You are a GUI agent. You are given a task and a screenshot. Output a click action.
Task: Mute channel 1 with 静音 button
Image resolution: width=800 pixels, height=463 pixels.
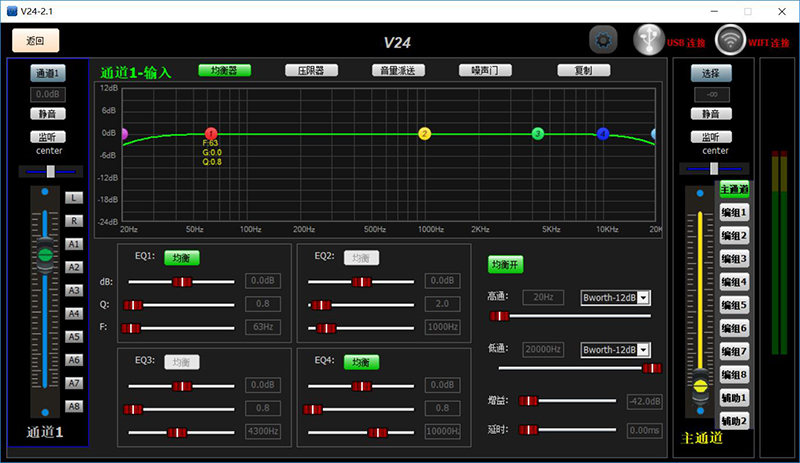(48, 114)
